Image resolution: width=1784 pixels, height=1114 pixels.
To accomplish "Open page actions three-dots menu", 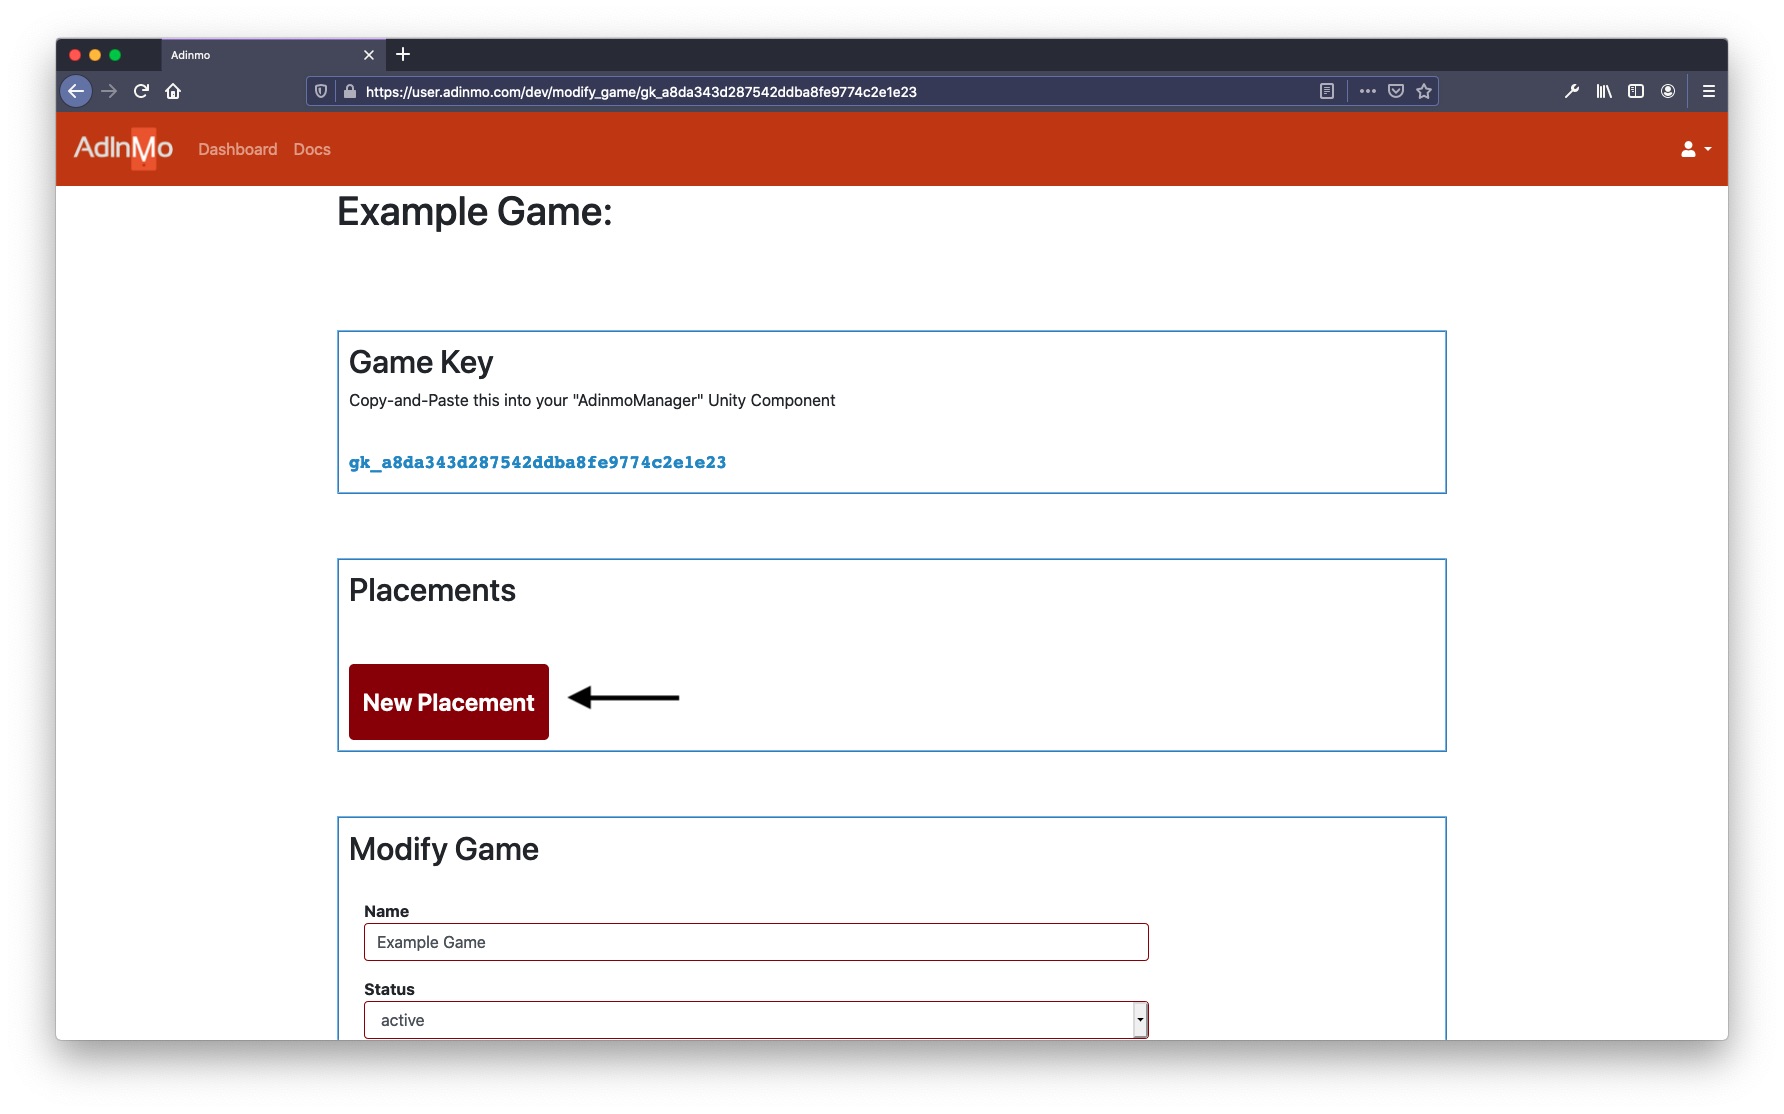I will [x=1368, y=91].
